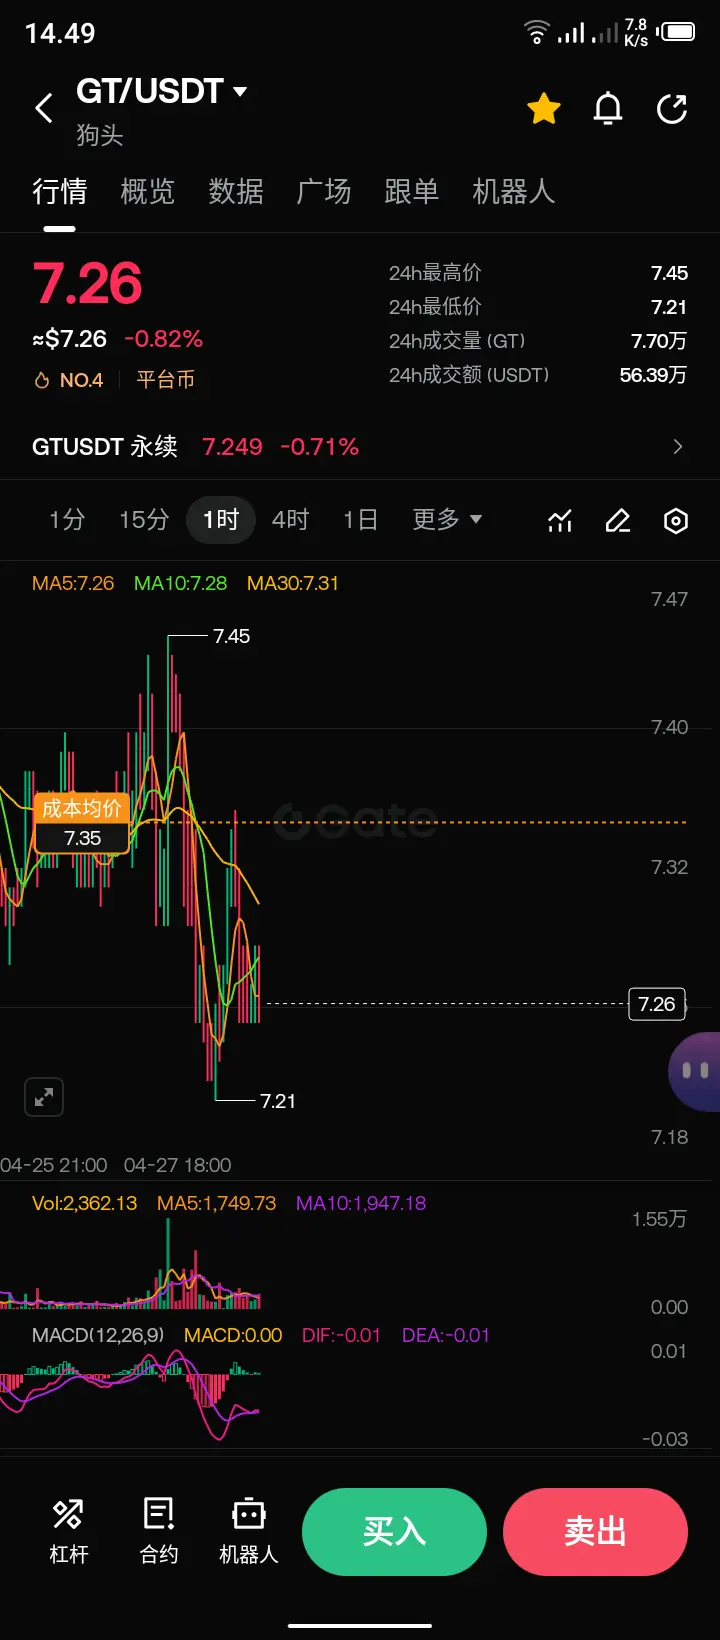
Task: Open the floating assistant bubble
Action: tap(695, 1071)
